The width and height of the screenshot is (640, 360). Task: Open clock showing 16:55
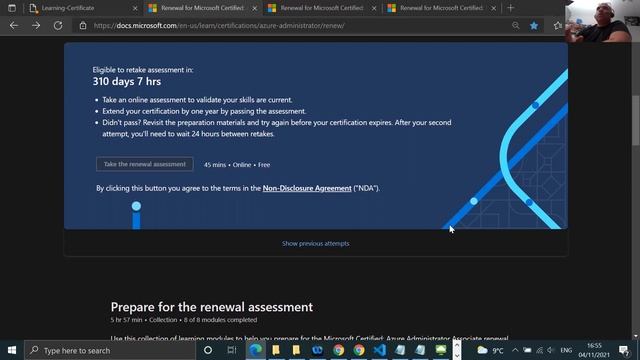pyautogui.click(x=594, y=350)
